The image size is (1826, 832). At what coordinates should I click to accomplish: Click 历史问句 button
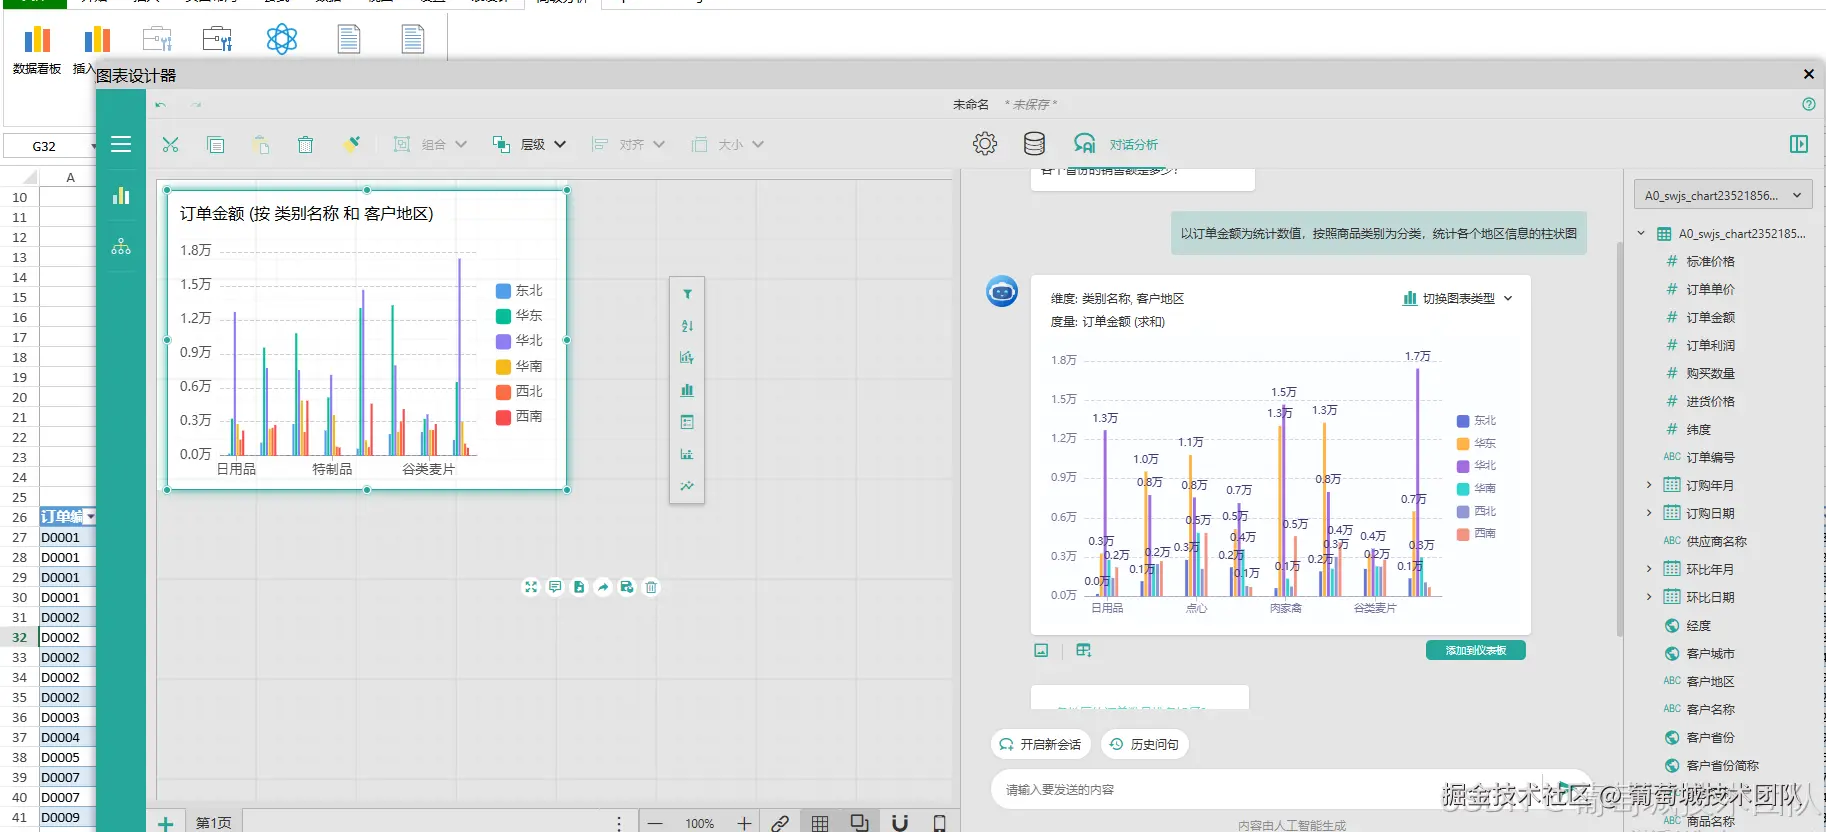click(1145, 744)
